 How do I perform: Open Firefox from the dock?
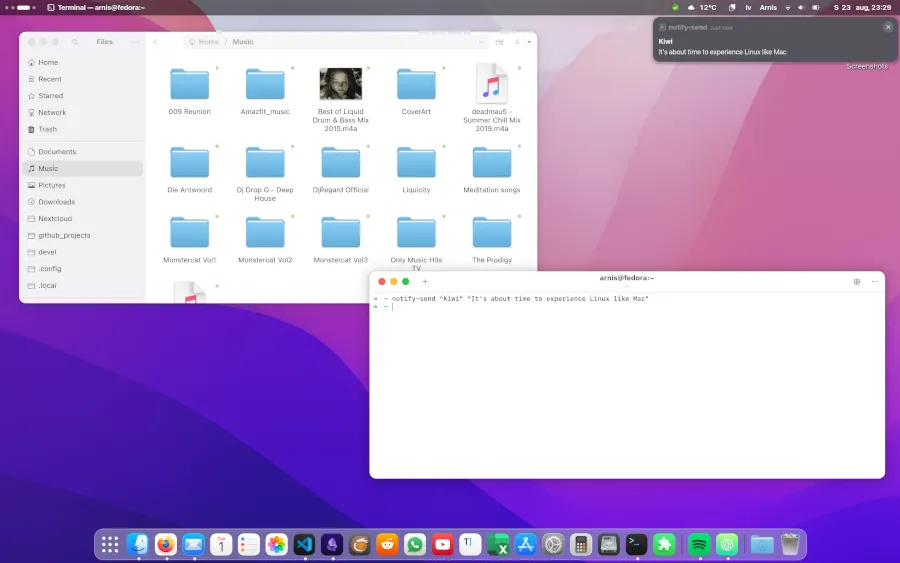[x=166, y=544]
